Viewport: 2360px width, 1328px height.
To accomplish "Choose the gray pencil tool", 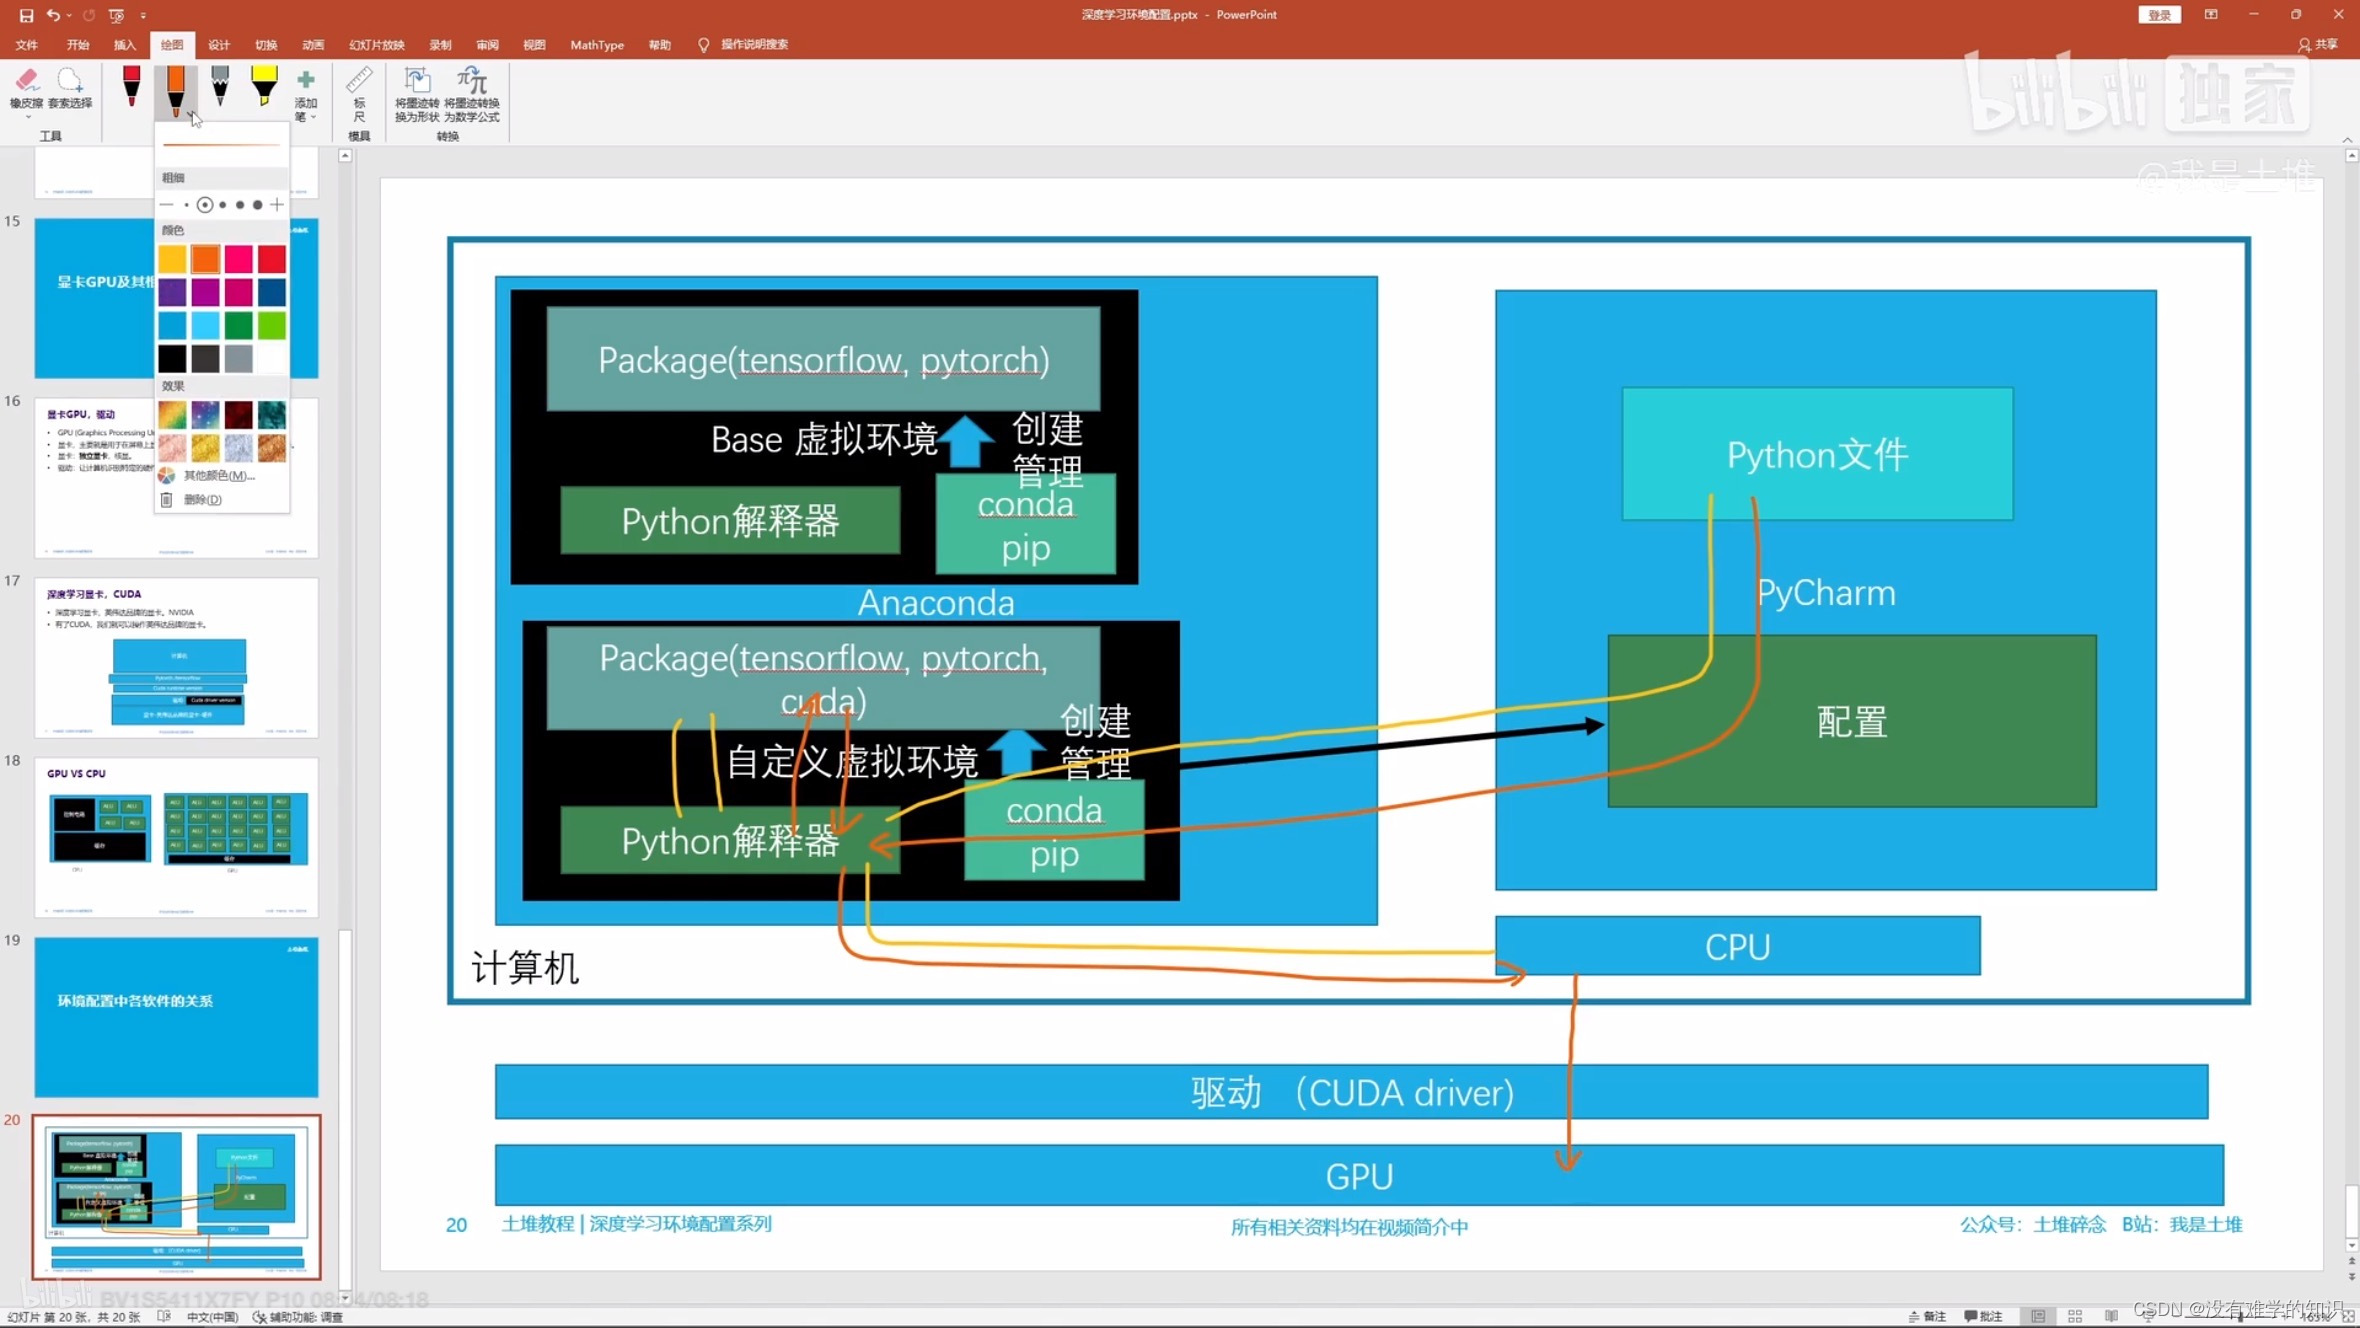I will (x=220, y=86).
